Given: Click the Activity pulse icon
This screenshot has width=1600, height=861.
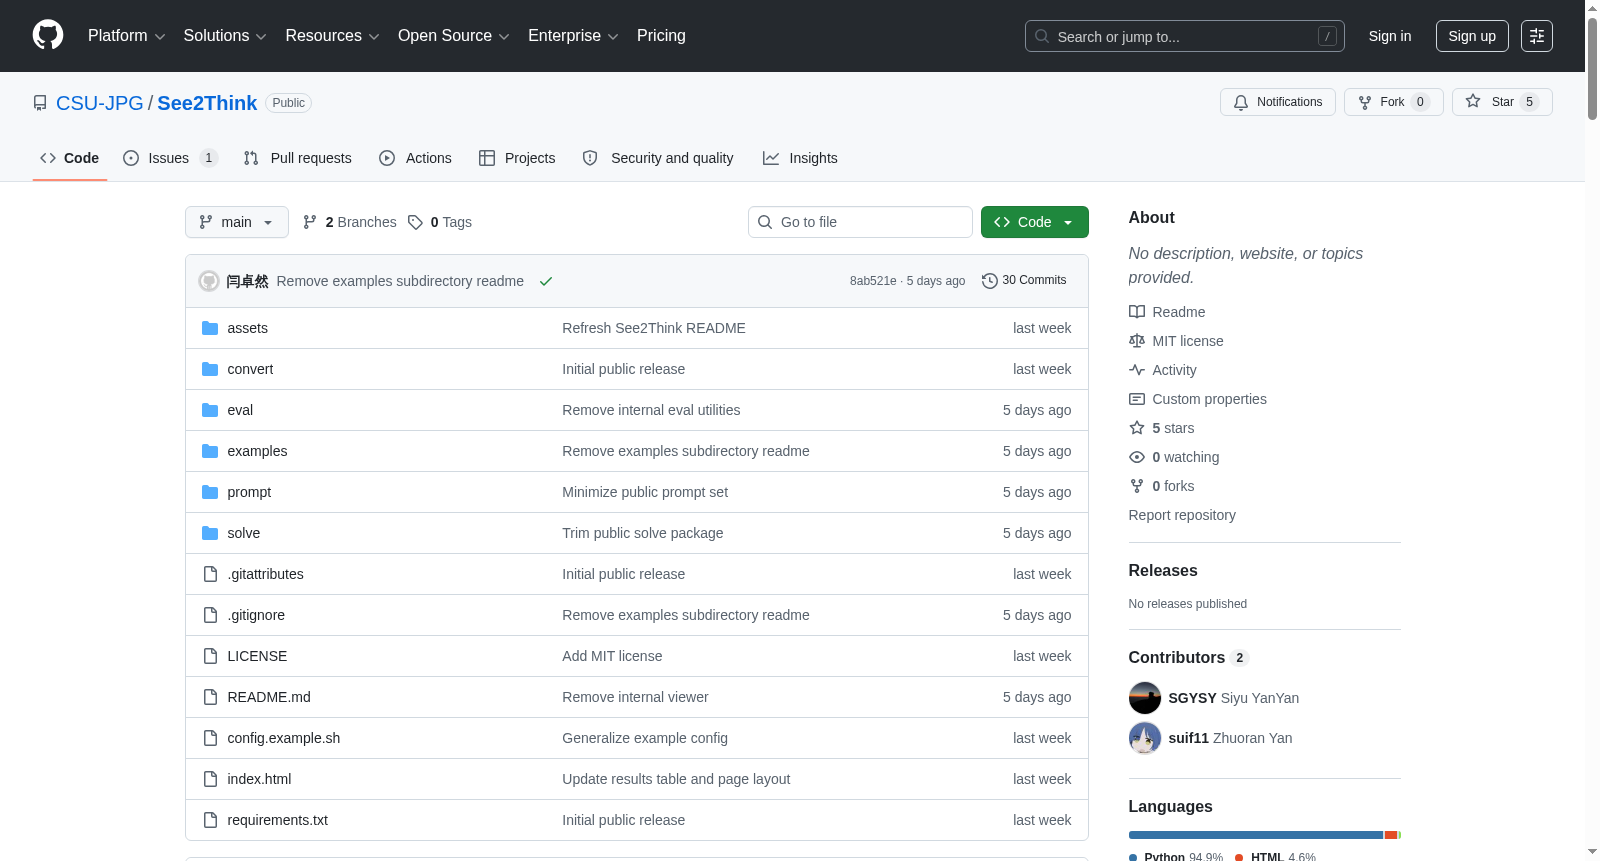Looking at the screenshot, I should pyautogui.click(x=1137, y=370).
